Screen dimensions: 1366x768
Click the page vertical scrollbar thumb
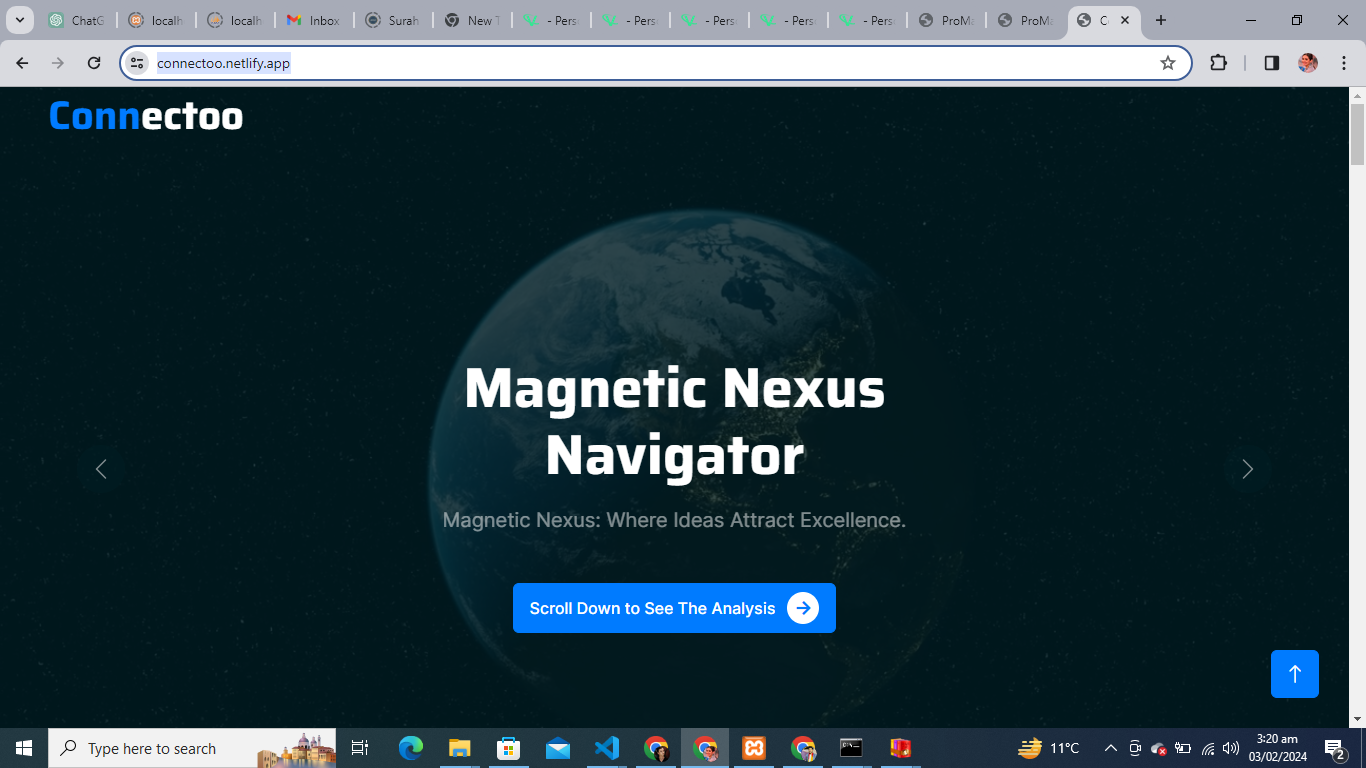(x=1357, y=135)
